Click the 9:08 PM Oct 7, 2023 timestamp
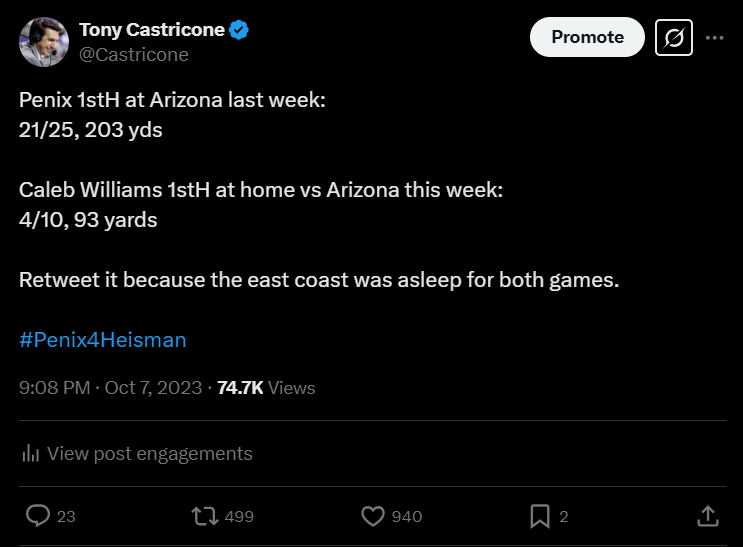743x547 pixels. pyautogui.click(x=110, y=388)
